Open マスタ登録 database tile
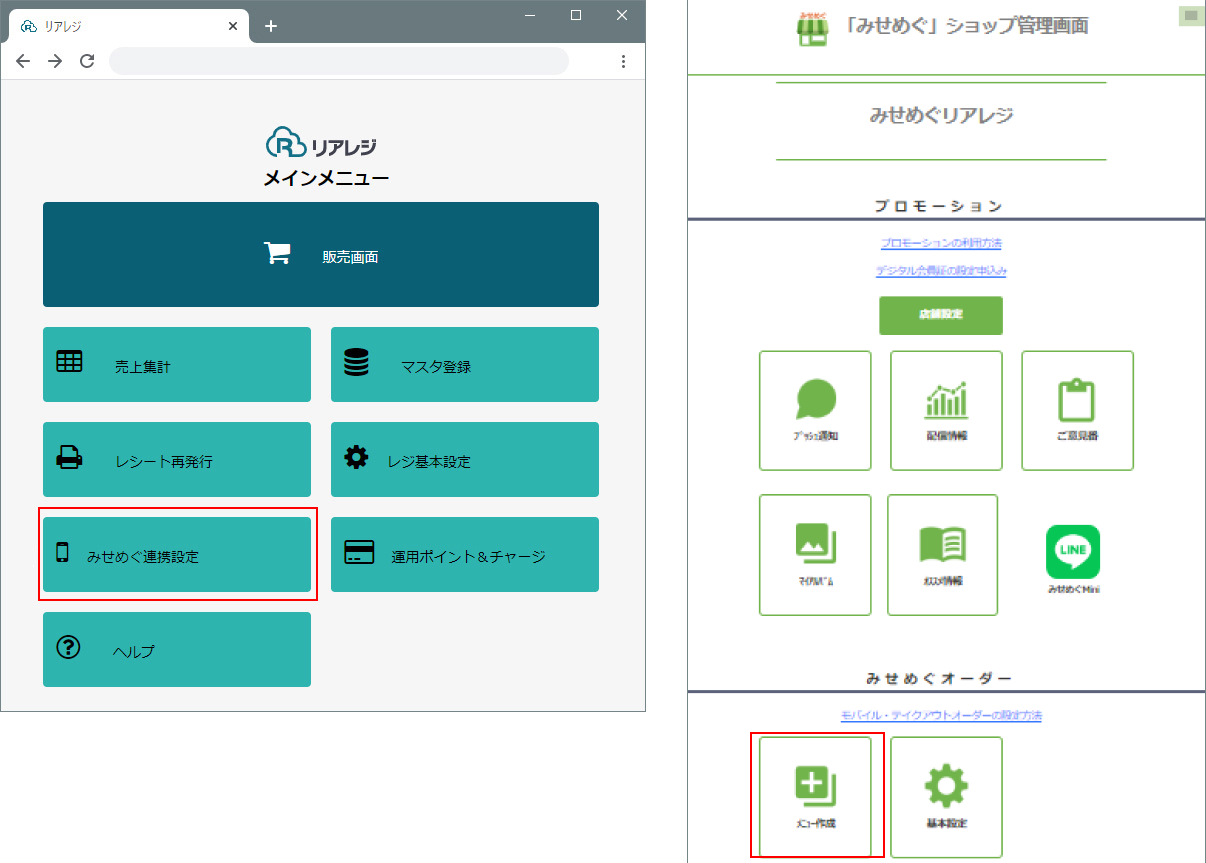This screenshot has width=1206, height=863. click(x=465, y=365)
